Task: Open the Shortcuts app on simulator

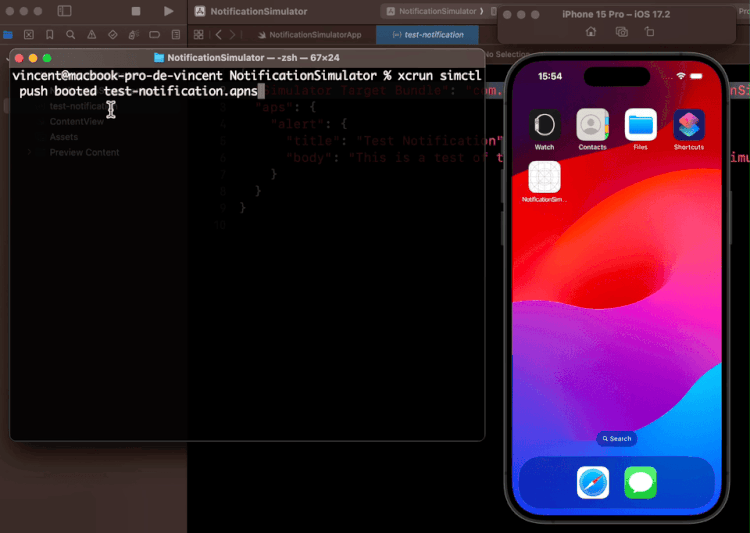Action: click(x=689, y=125)
